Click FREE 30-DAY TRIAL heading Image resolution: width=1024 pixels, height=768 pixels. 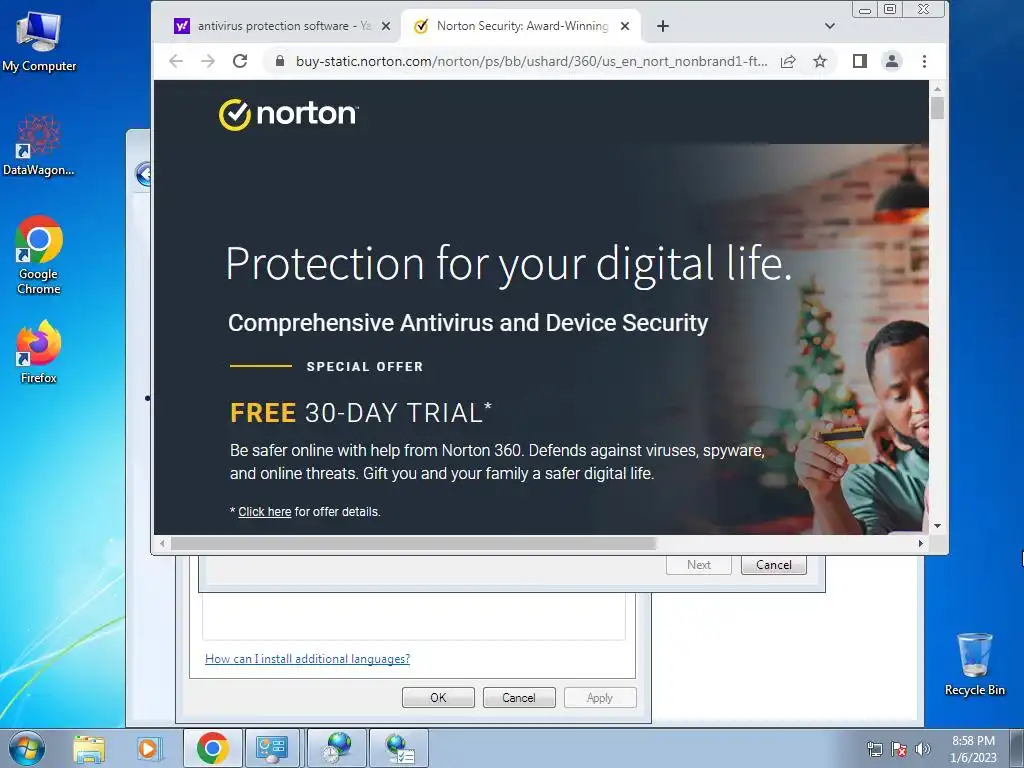(x=360, y=413)
